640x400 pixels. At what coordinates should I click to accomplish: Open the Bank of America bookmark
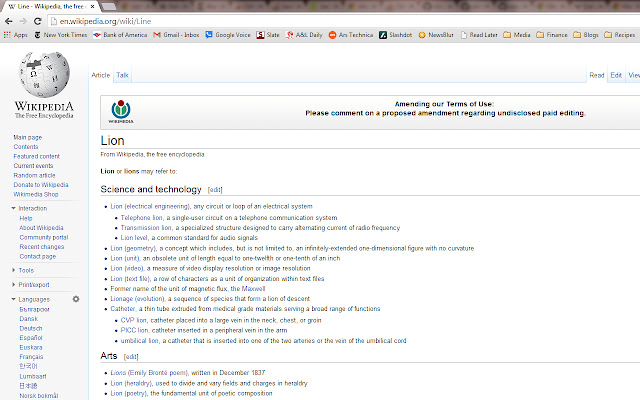(x=120, y=35)
